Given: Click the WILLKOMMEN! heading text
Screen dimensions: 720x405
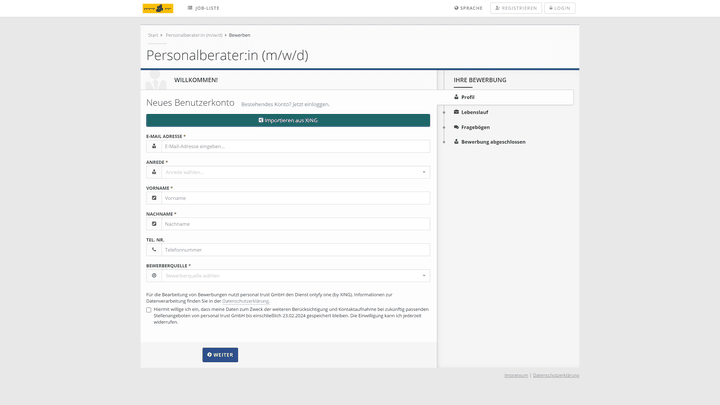Looking at the screenshot, I should coord(196,80).
